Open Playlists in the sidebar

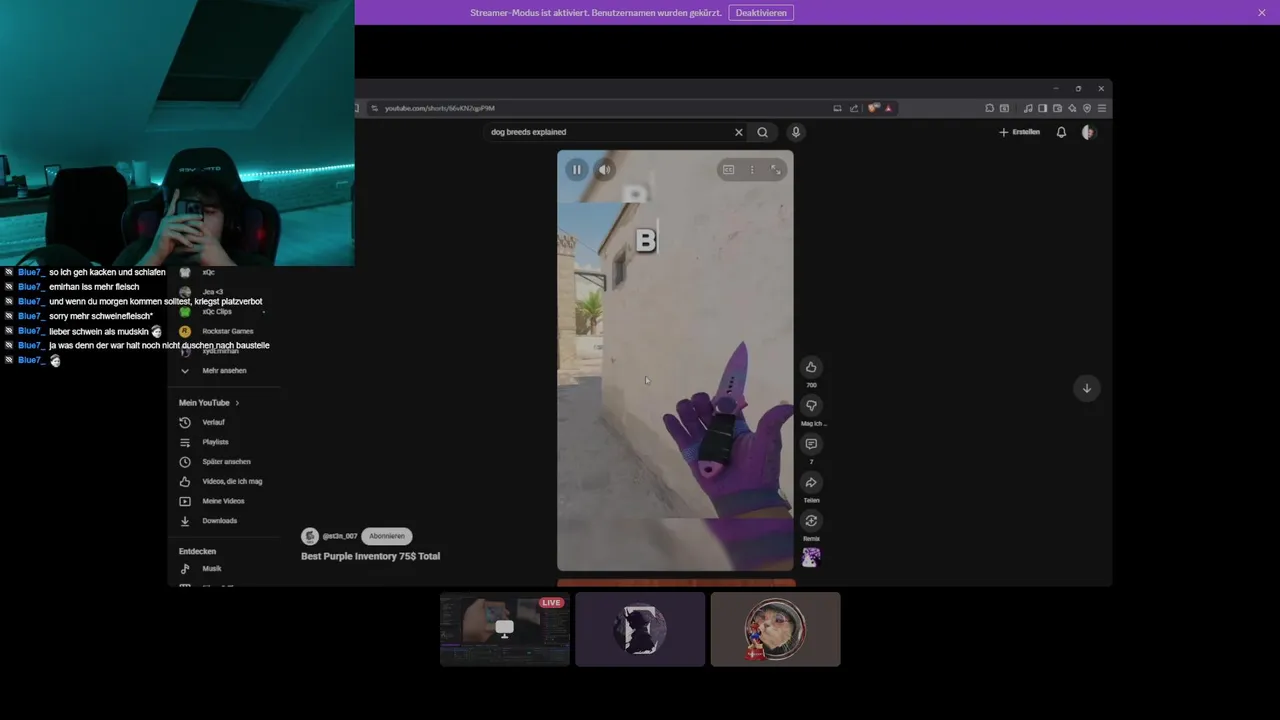pos(205,442)
